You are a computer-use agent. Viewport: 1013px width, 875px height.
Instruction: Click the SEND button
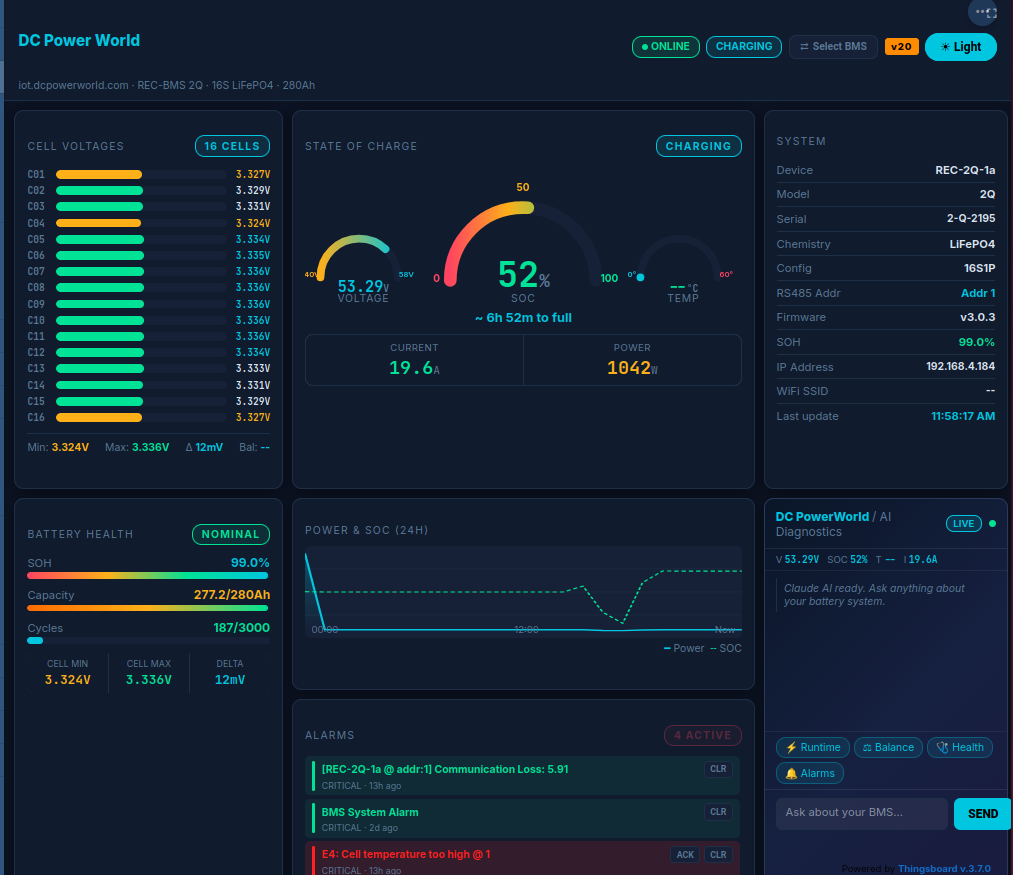point(982,814)
